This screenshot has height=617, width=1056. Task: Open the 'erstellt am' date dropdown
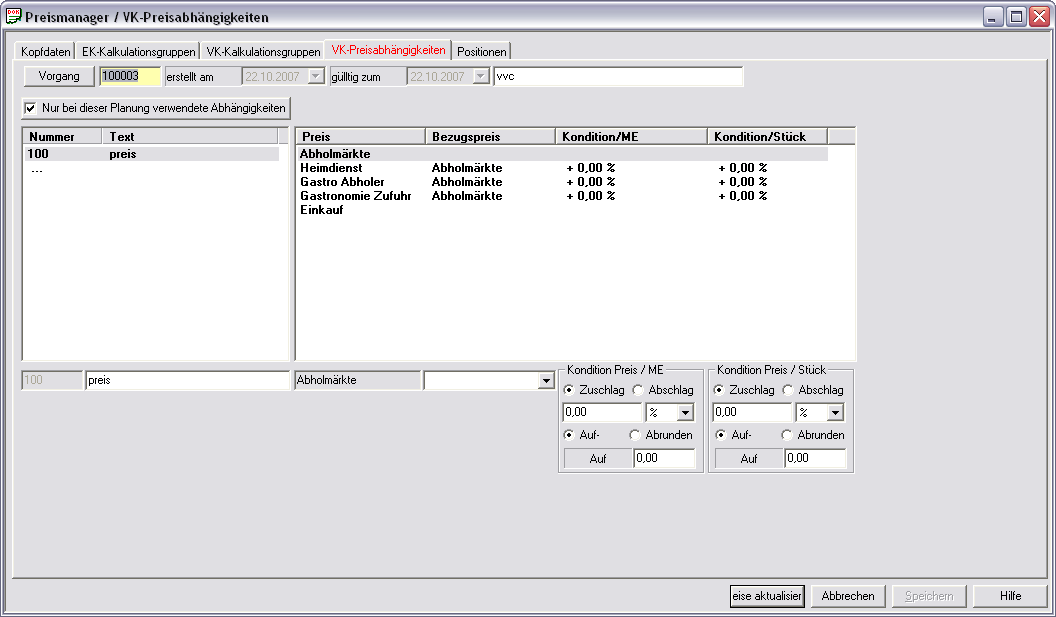(x=316, y=76)
